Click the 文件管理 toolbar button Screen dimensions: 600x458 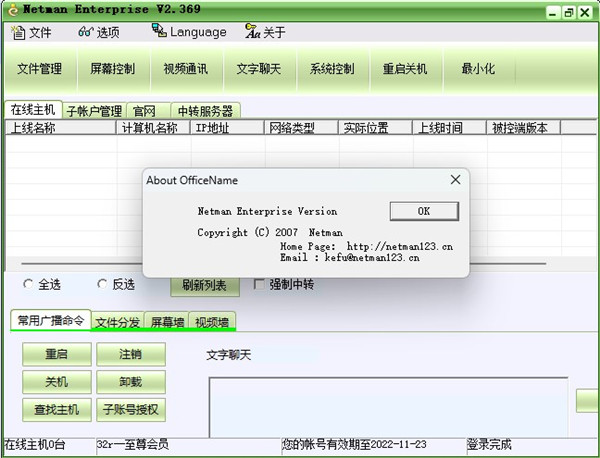(40, 69)
